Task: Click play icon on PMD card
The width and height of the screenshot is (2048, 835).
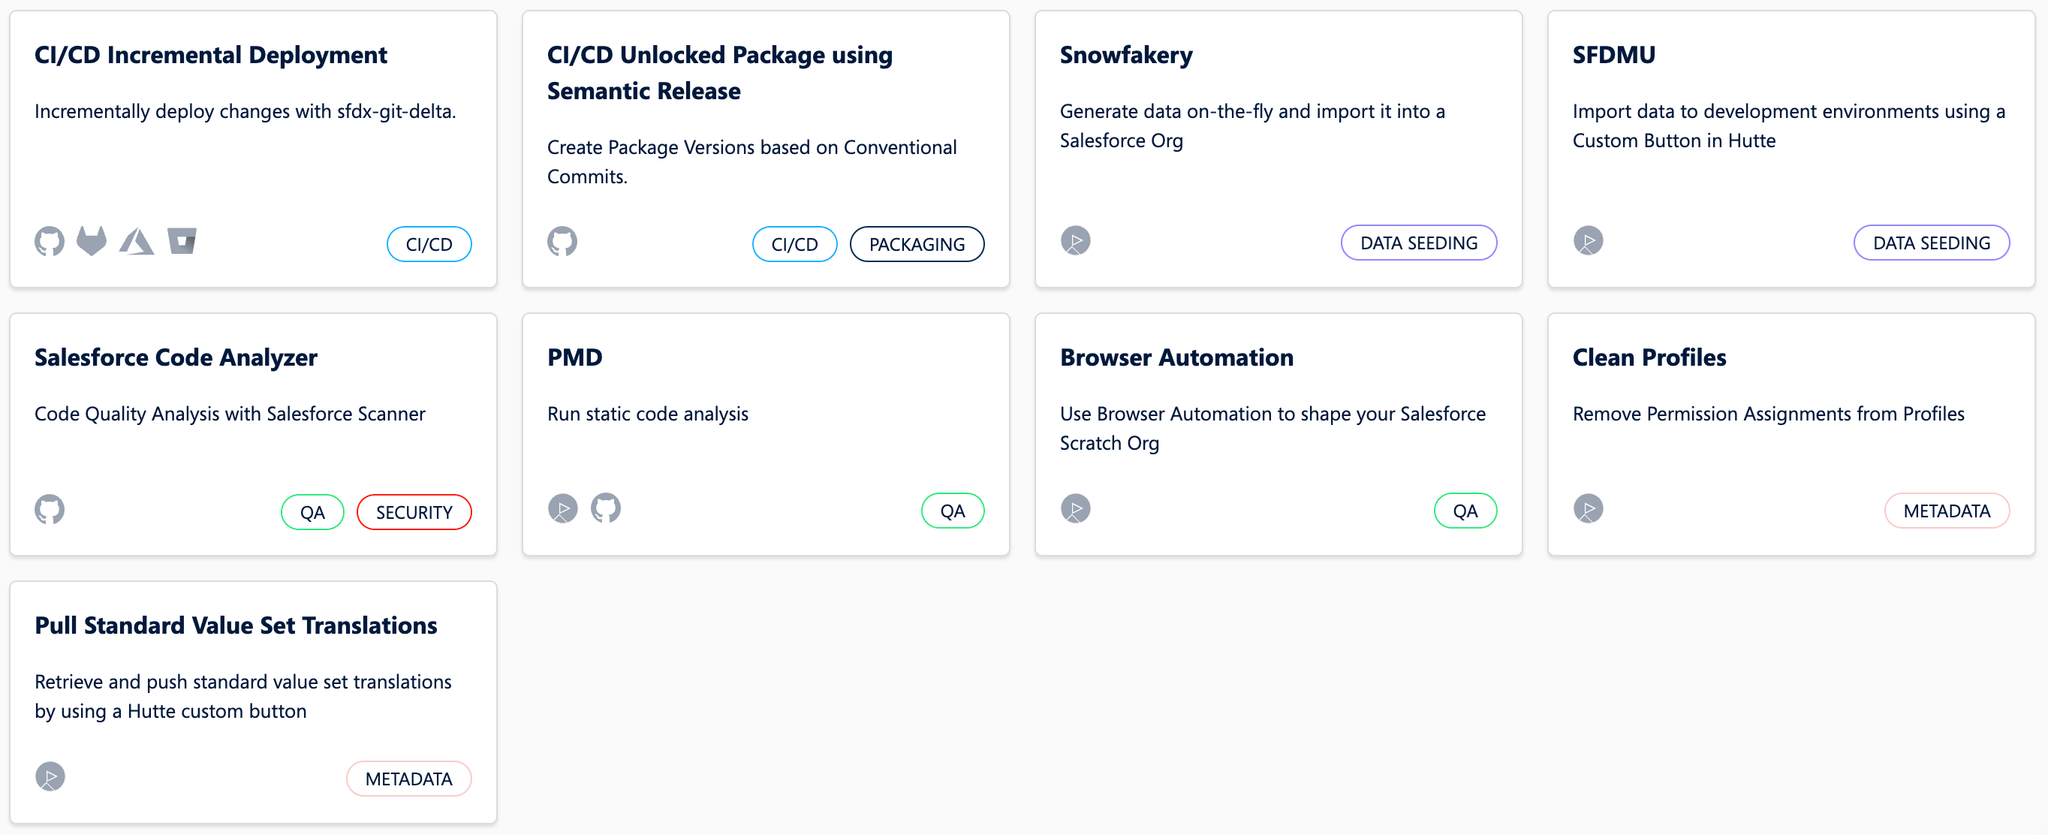Action: (563, 509)
